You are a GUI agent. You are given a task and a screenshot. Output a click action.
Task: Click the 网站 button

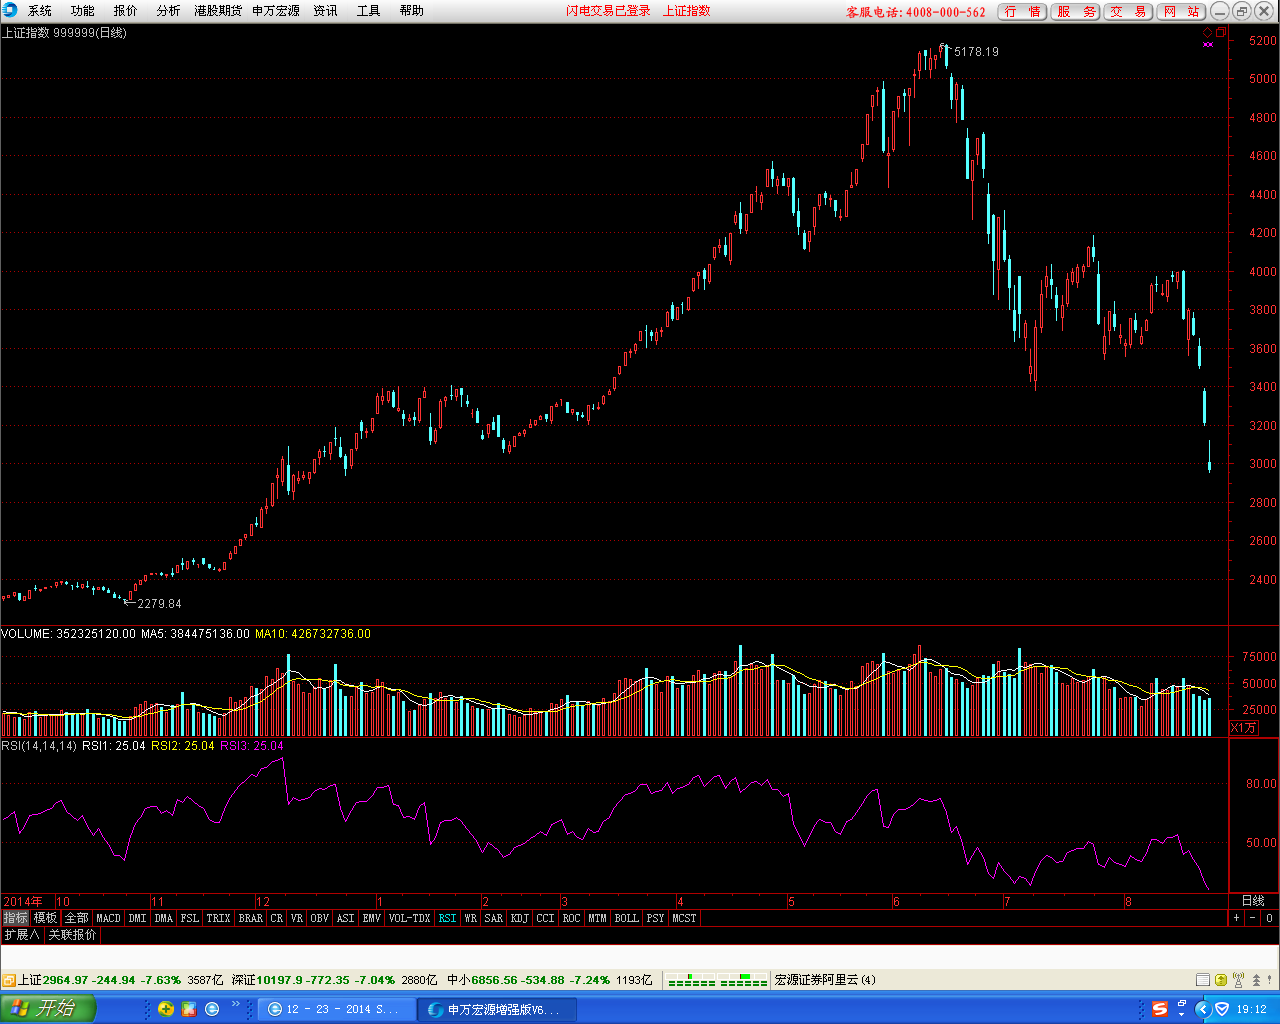click(1181, 12)
